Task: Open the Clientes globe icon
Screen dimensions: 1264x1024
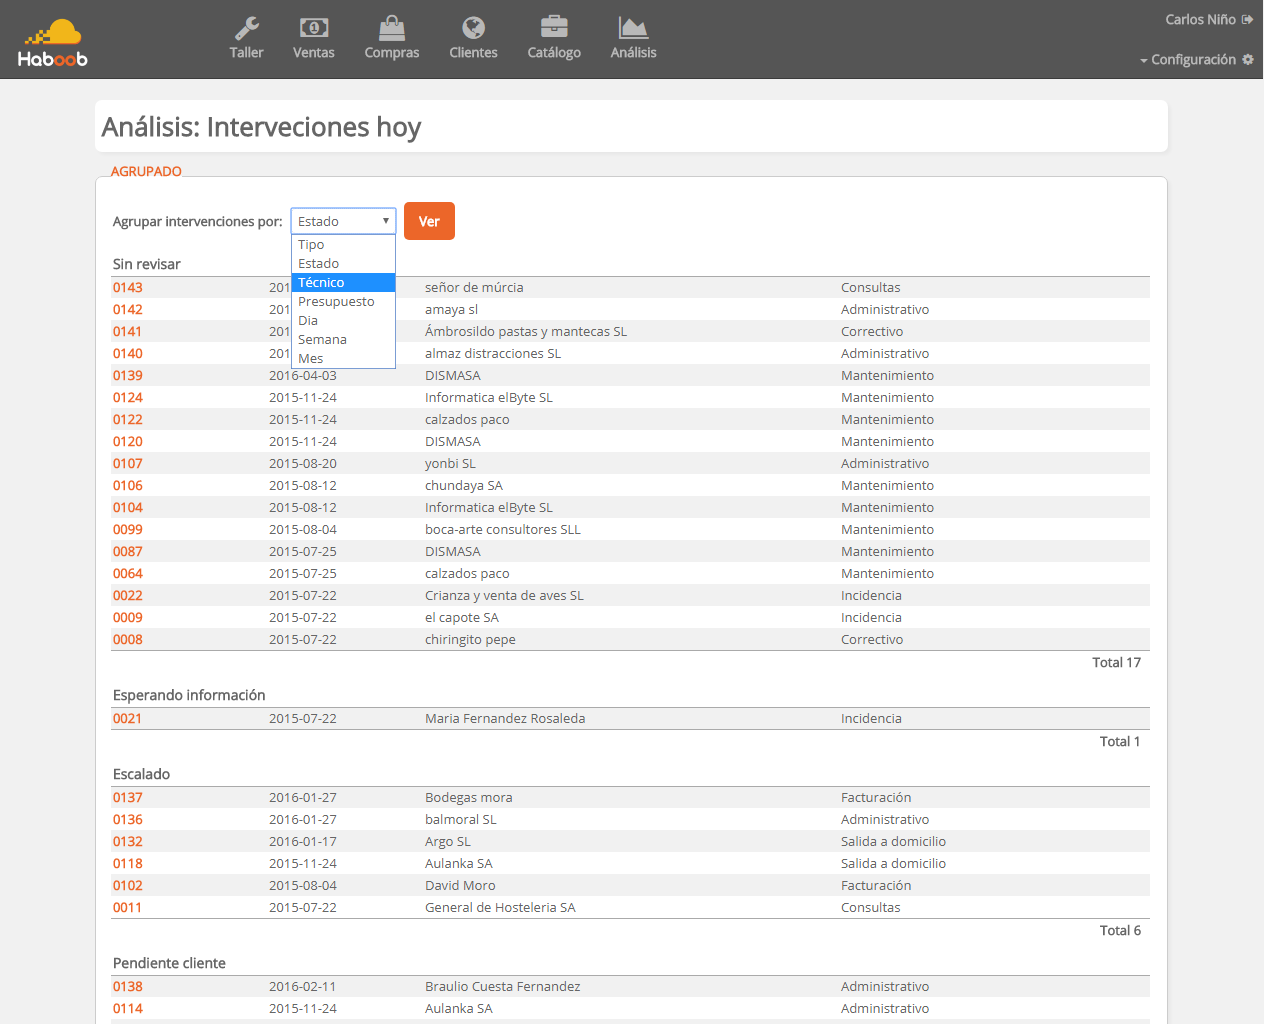Action: pyautogui.click(x=474, y=28)
